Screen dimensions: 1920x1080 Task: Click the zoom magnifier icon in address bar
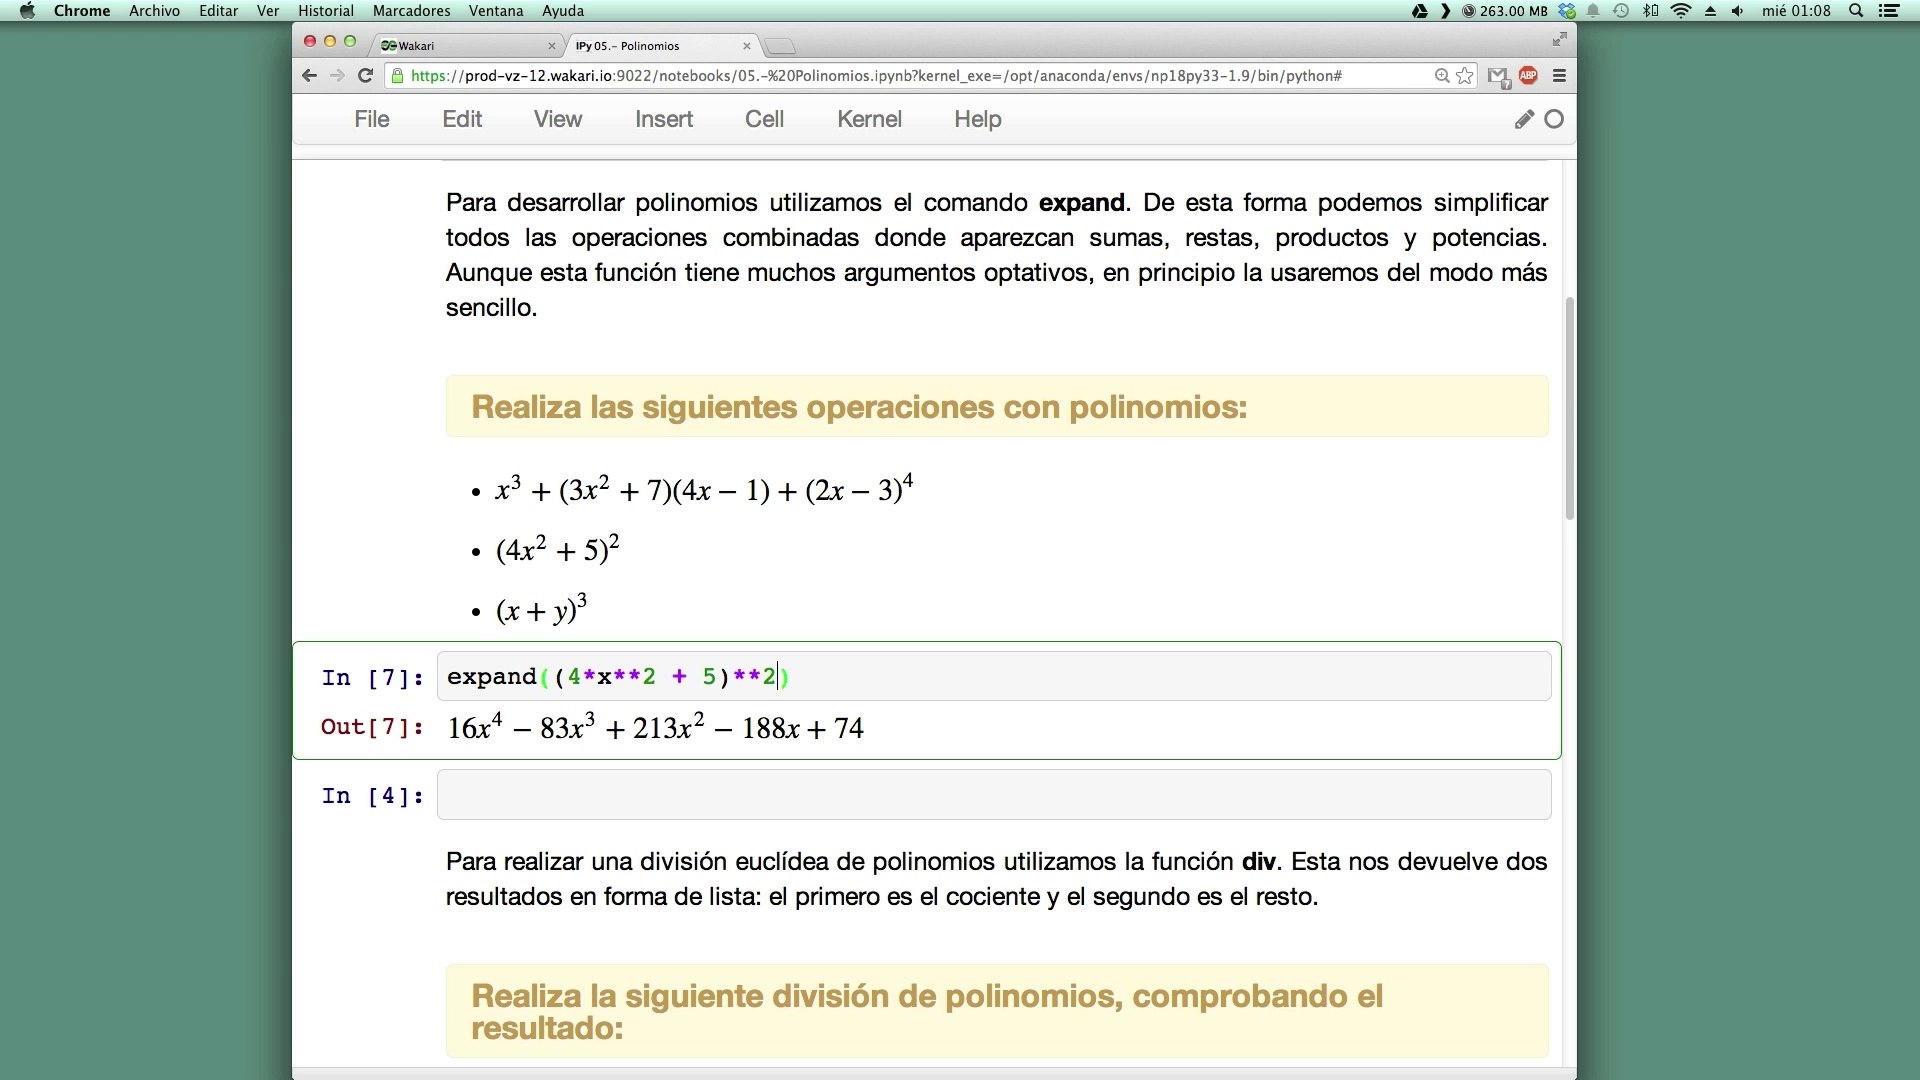click(x=1442, y=76)
